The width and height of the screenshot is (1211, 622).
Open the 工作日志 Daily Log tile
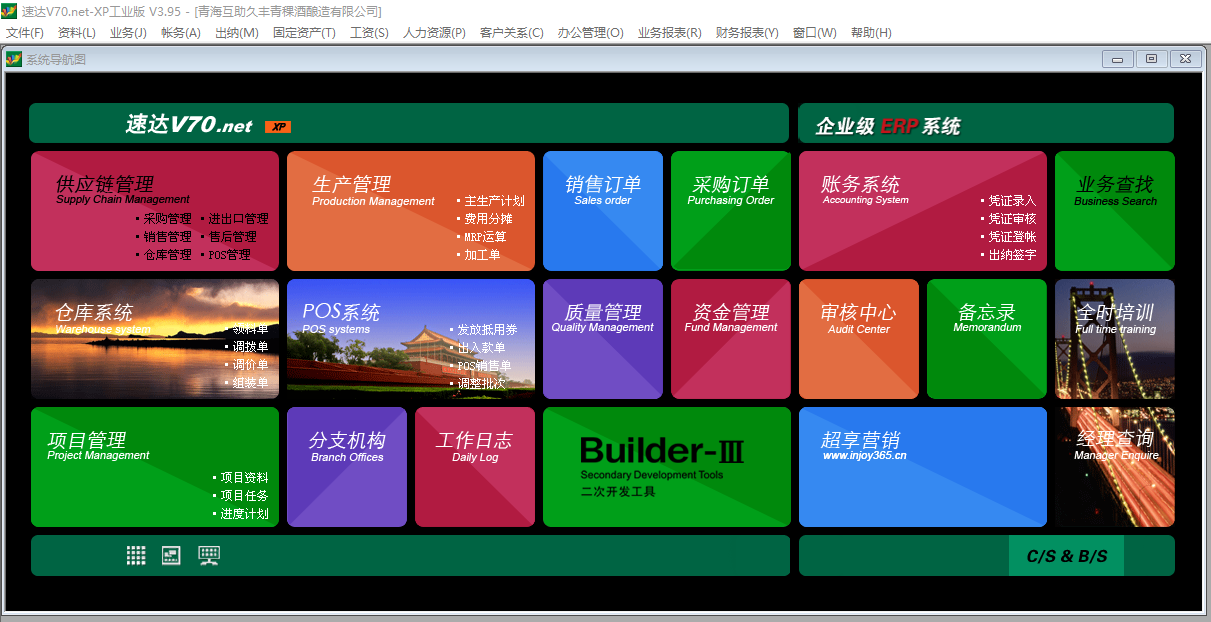[x=475, y=467]
